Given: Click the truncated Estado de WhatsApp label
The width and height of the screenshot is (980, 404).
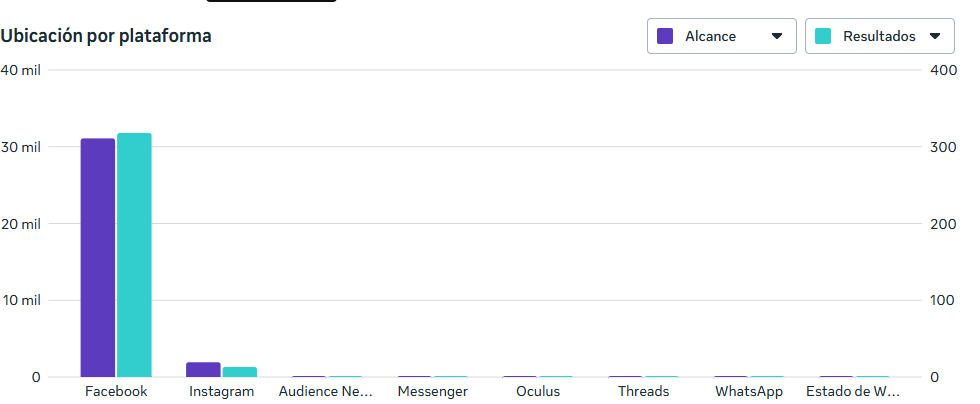Looking at the screenshot, I should pyautogui.click(x=853, y=391).
